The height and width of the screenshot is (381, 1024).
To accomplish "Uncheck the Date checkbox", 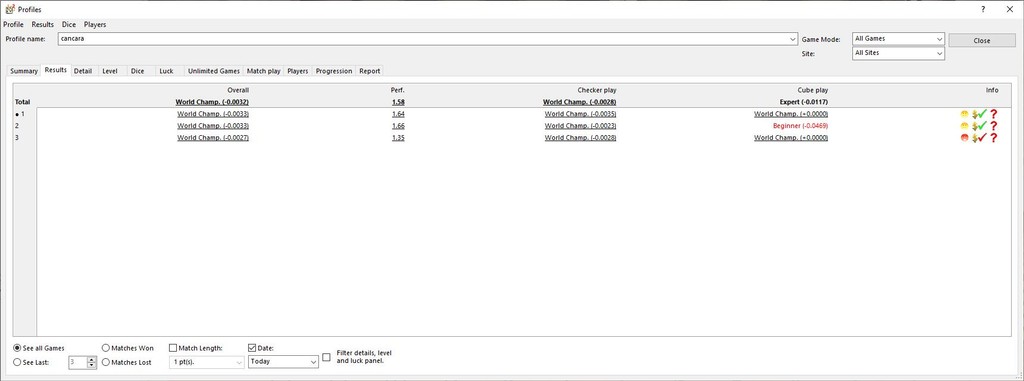I will [253, 348].
